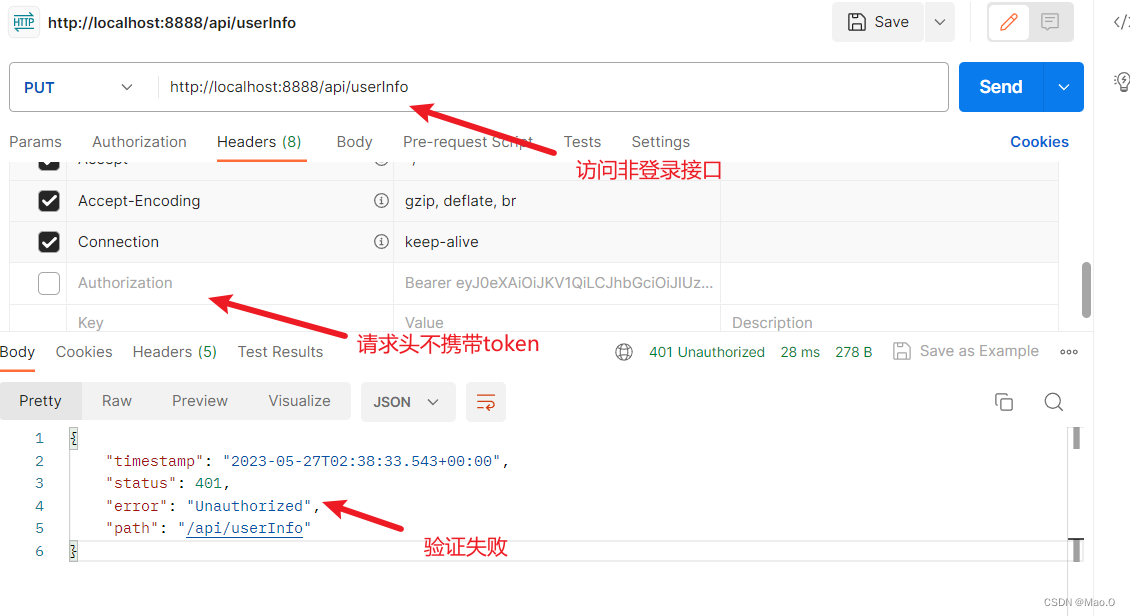
Task: Click the response body scrollbar
Action: pos(1076,438)
